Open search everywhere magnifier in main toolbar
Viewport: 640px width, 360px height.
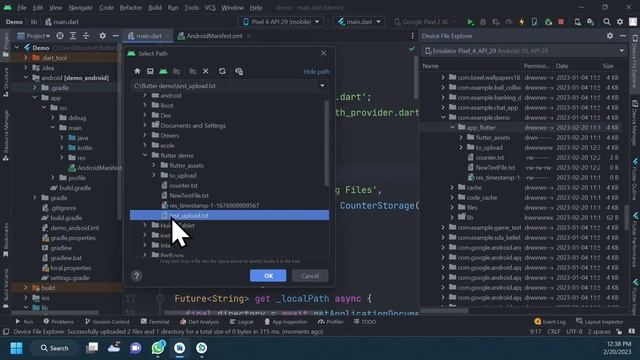[x=607, y=22]
